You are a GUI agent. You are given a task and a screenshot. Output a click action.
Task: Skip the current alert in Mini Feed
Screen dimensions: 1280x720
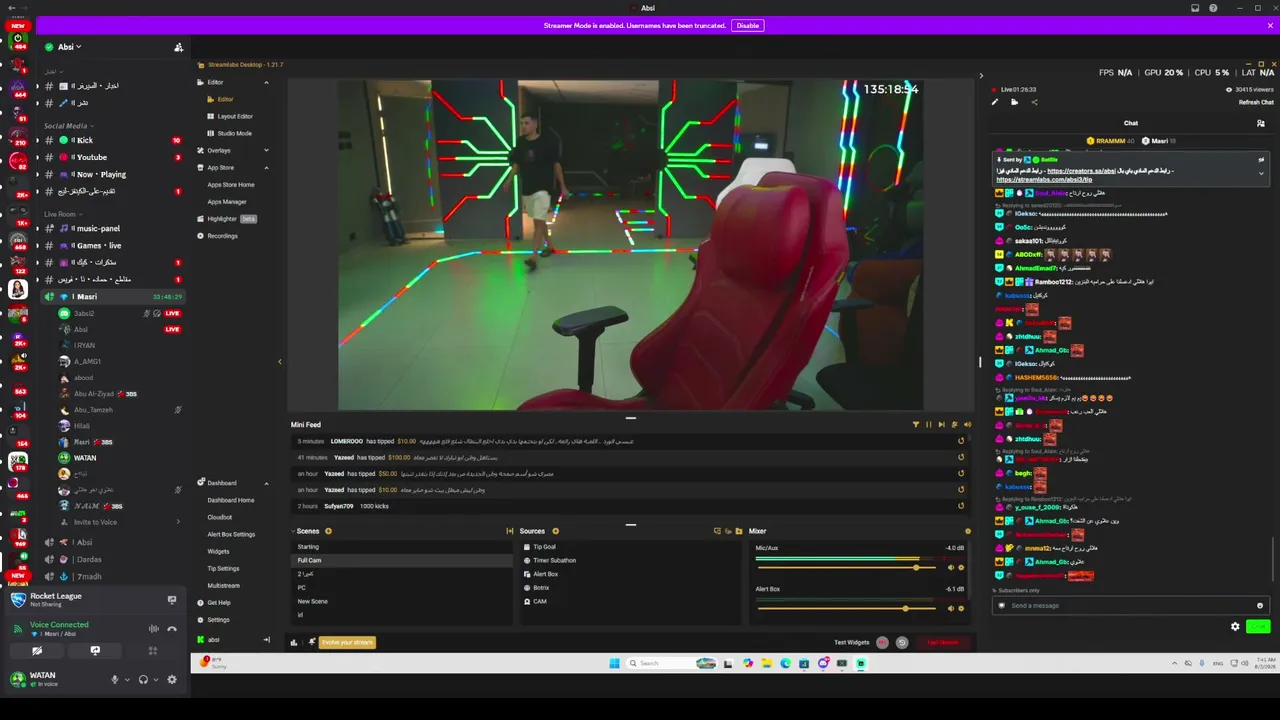pyautogui.click(x=941, y=424)
